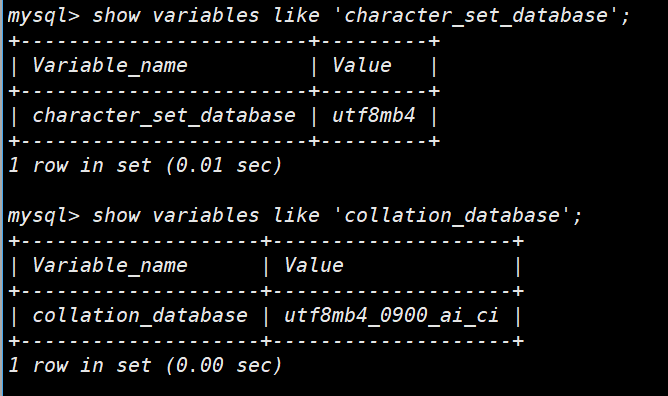Viewport: 668px width, 396px height.
Task: Click the character_set_database row cell
Action: click(x=164, y=116)
